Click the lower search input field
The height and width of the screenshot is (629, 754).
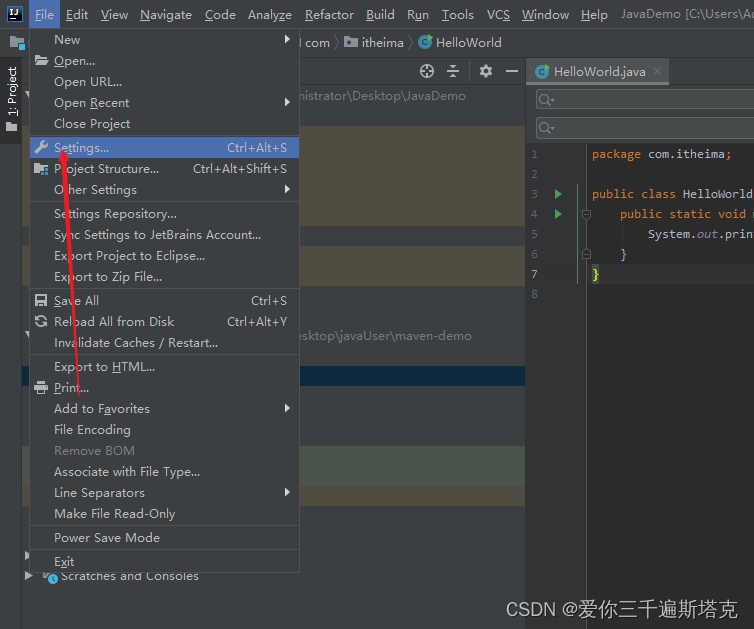pyautogui.click(x=645, y=128)
